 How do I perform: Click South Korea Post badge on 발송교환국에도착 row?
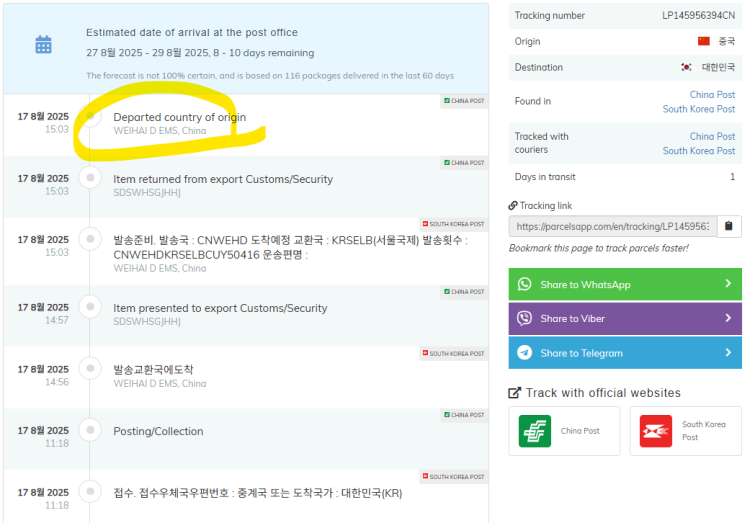[453, 353]
